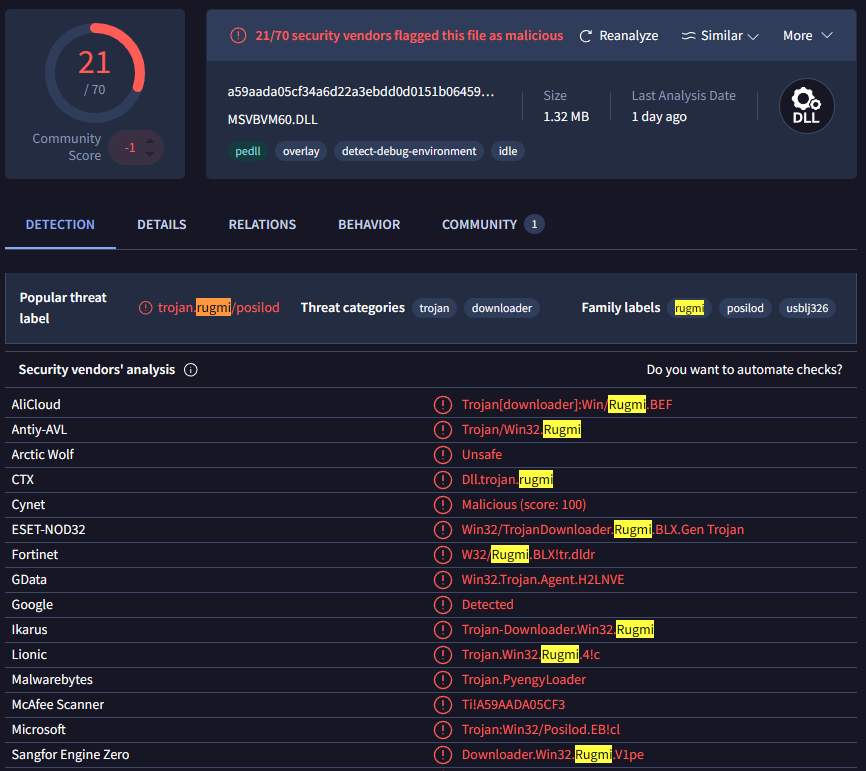Click the GData row alert icon
Image resolution: width=866 pixels, height=771 pixels.
[442, 579]
